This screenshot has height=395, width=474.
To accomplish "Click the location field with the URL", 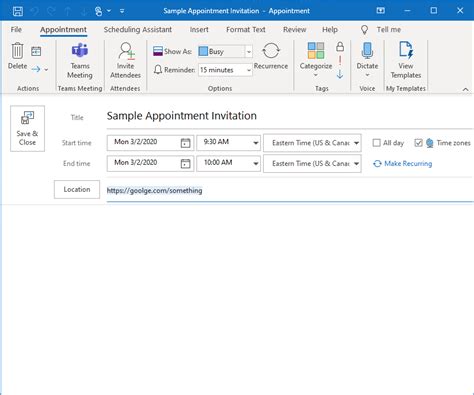I will click(x=289, y=191).
